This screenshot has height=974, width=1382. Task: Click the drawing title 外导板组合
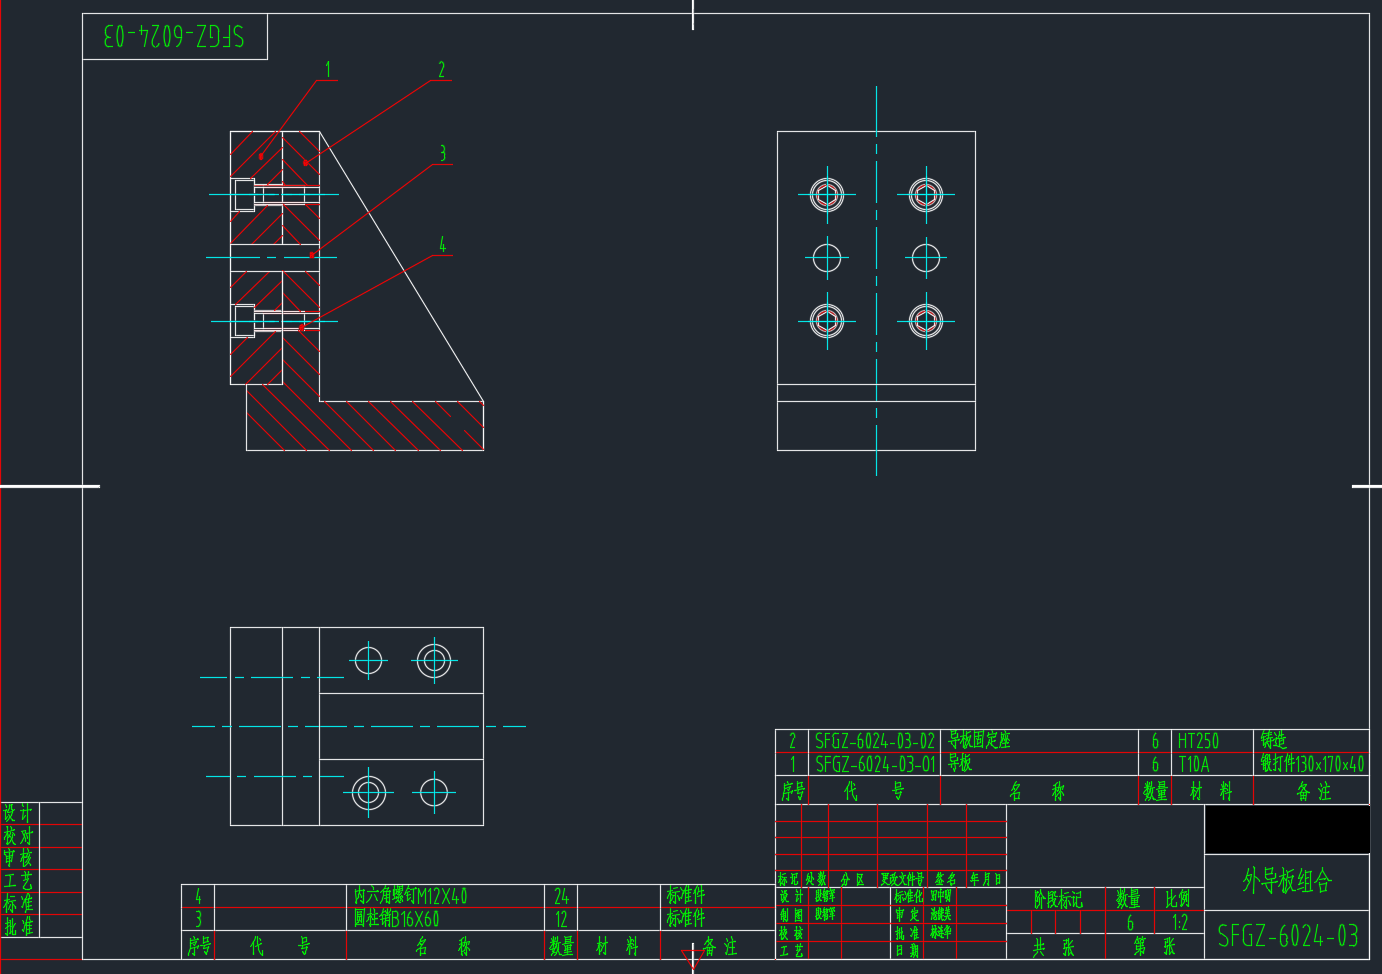(1286, 881)
